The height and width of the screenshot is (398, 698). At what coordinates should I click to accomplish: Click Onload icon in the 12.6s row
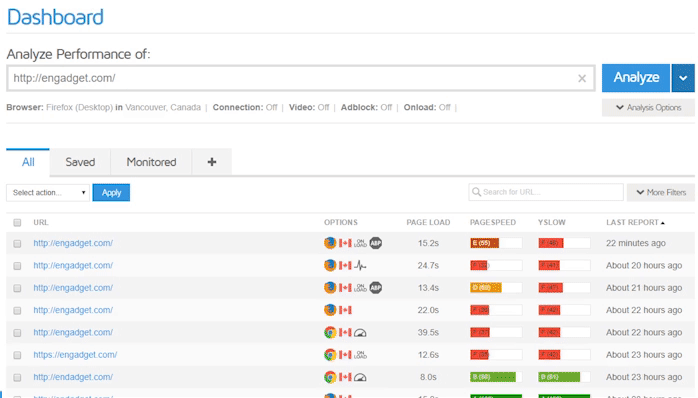[360, 355]
